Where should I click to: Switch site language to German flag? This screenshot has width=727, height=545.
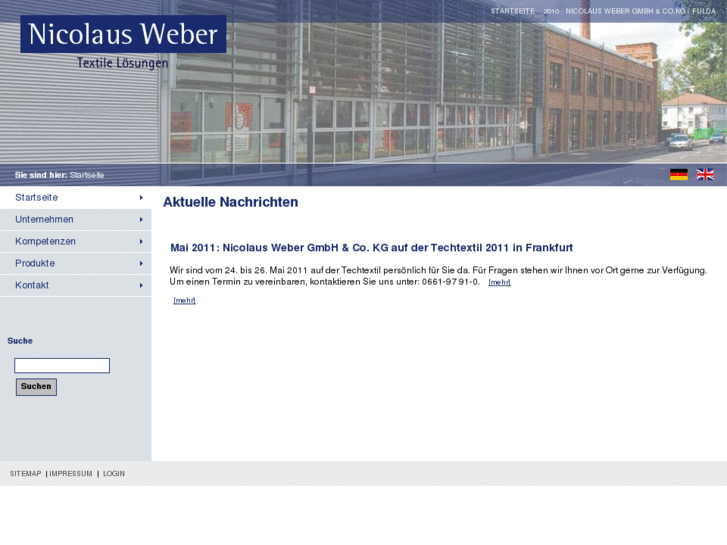tap(679, 175)
